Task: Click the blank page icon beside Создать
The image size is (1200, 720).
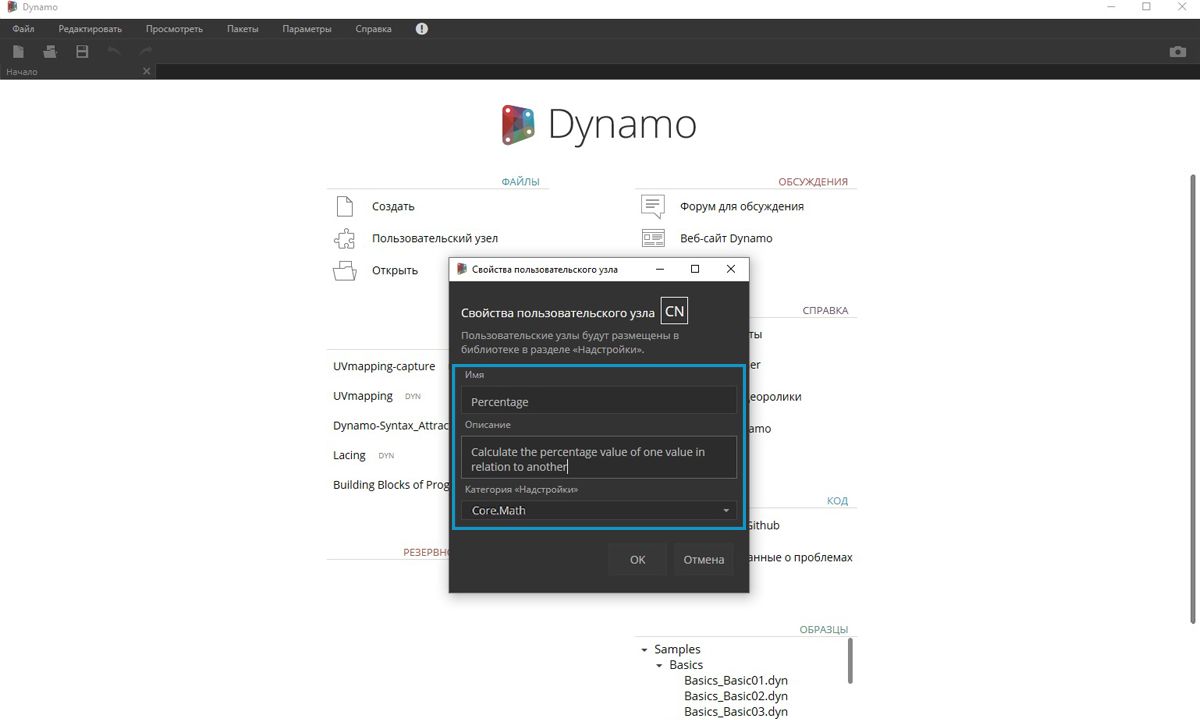Action: (345, 206)
